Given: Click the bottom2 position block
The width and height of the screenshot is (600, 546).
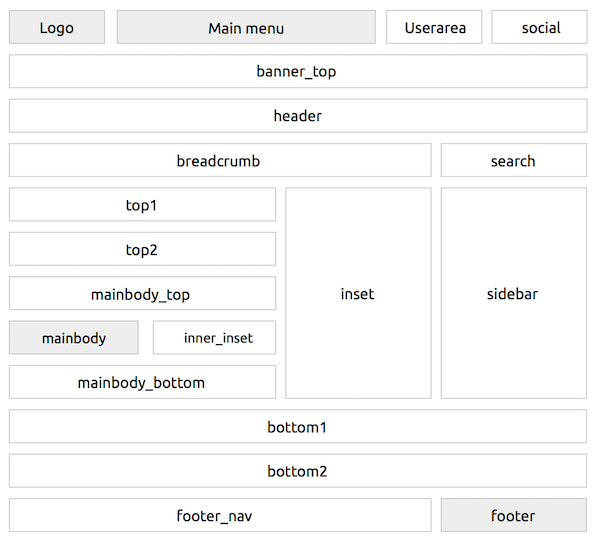Looking at the screenshot, I should coord(298,471).
